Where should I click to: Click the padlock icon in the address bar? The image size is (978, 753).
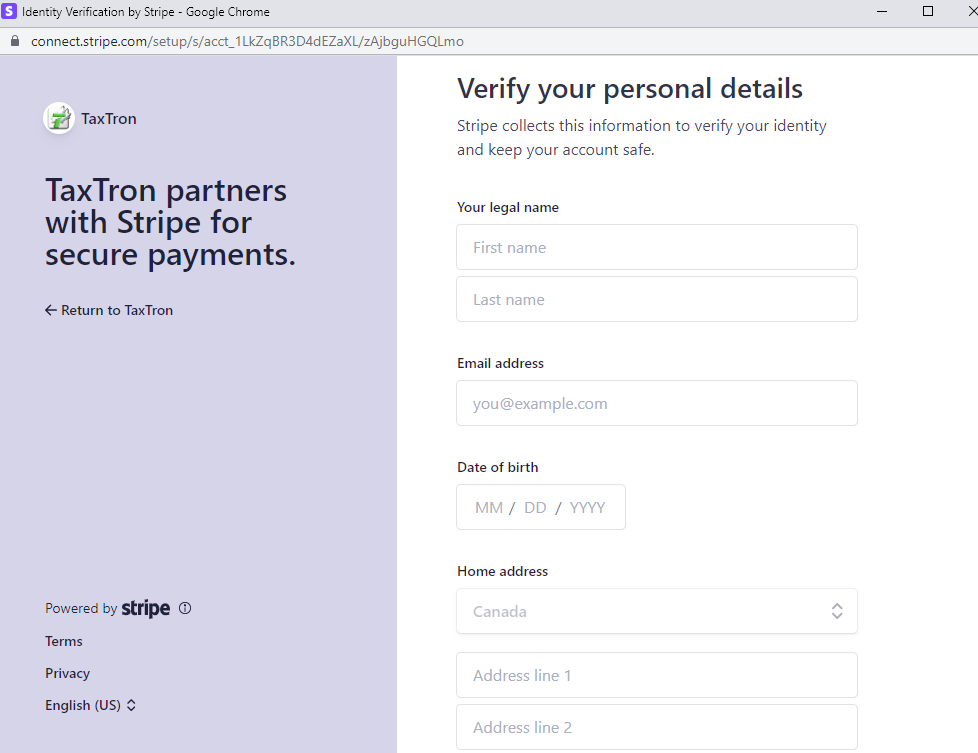(15, 41)
